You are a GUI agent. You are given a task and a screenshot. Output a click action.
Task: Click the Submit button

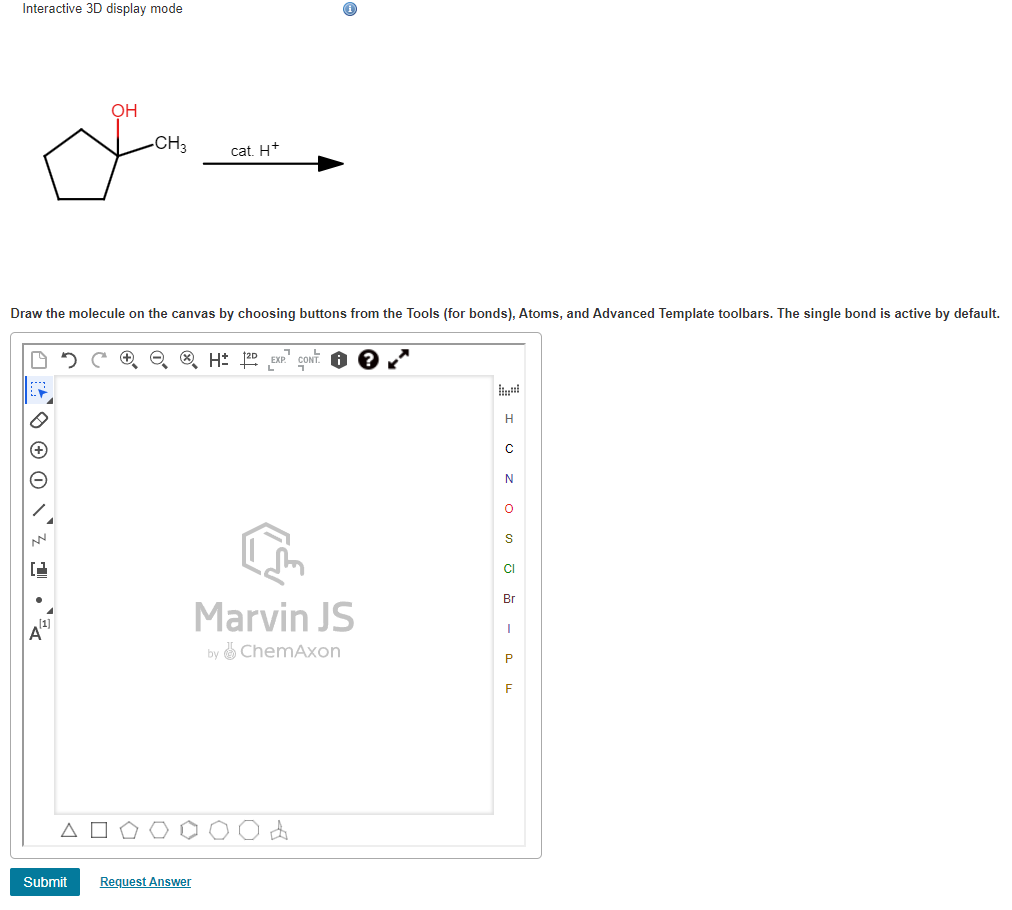tap(44, 881)
